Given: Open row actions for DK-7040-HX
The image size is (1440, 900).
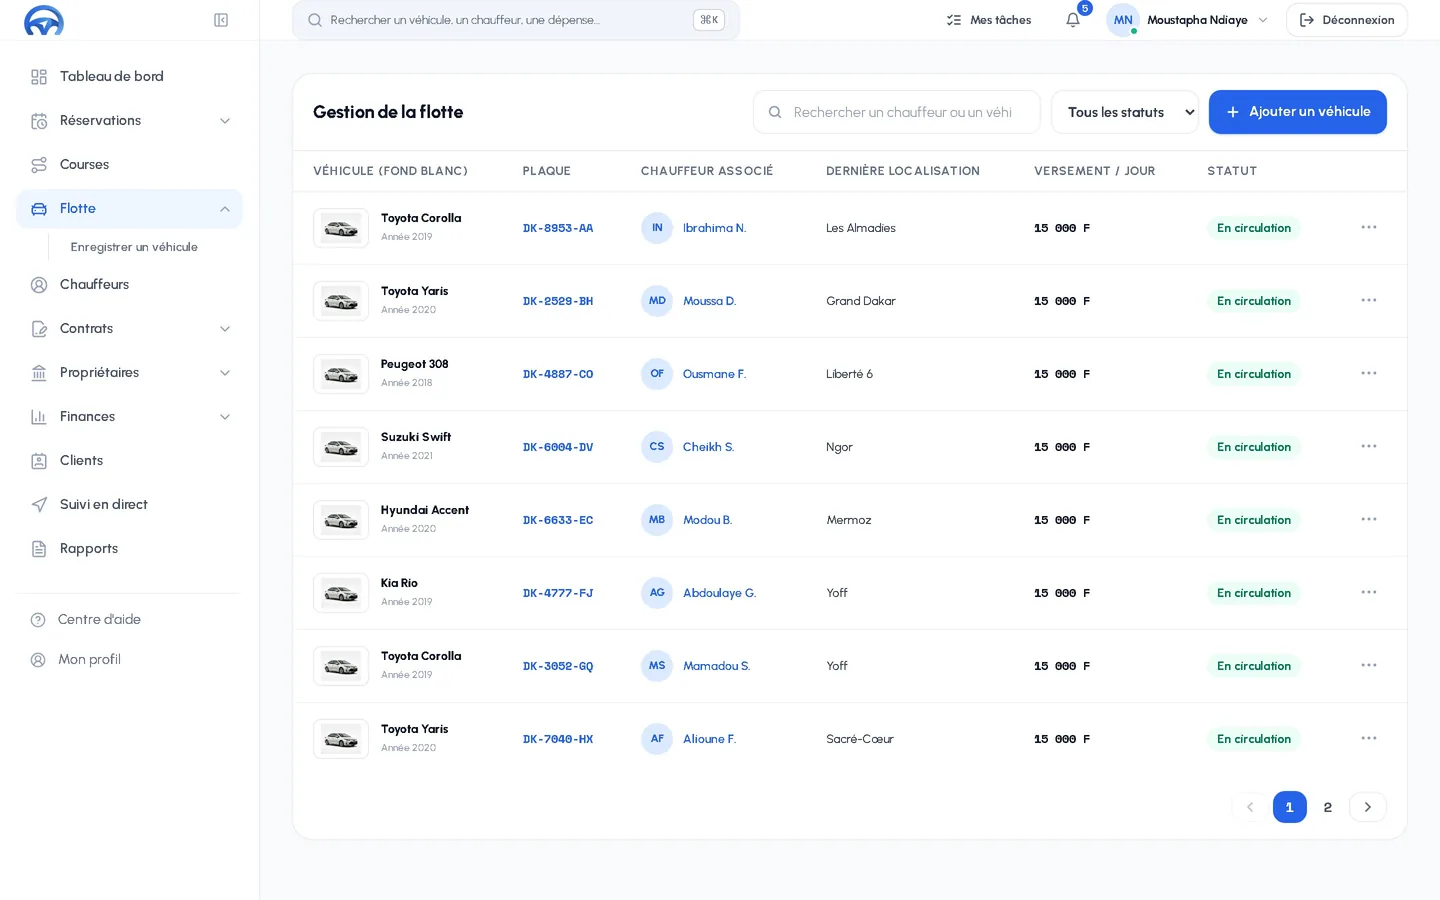Looking at the screenshot, I should click(x=1369, y=739).
